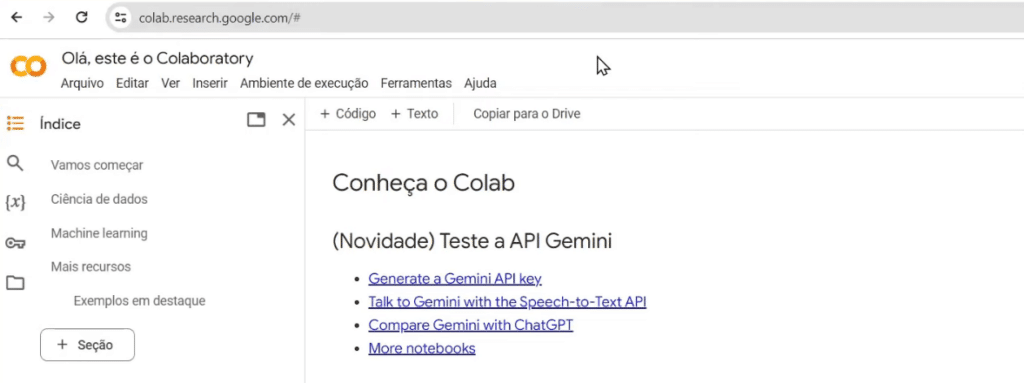Open the variables {x} panel

[15, 203]
